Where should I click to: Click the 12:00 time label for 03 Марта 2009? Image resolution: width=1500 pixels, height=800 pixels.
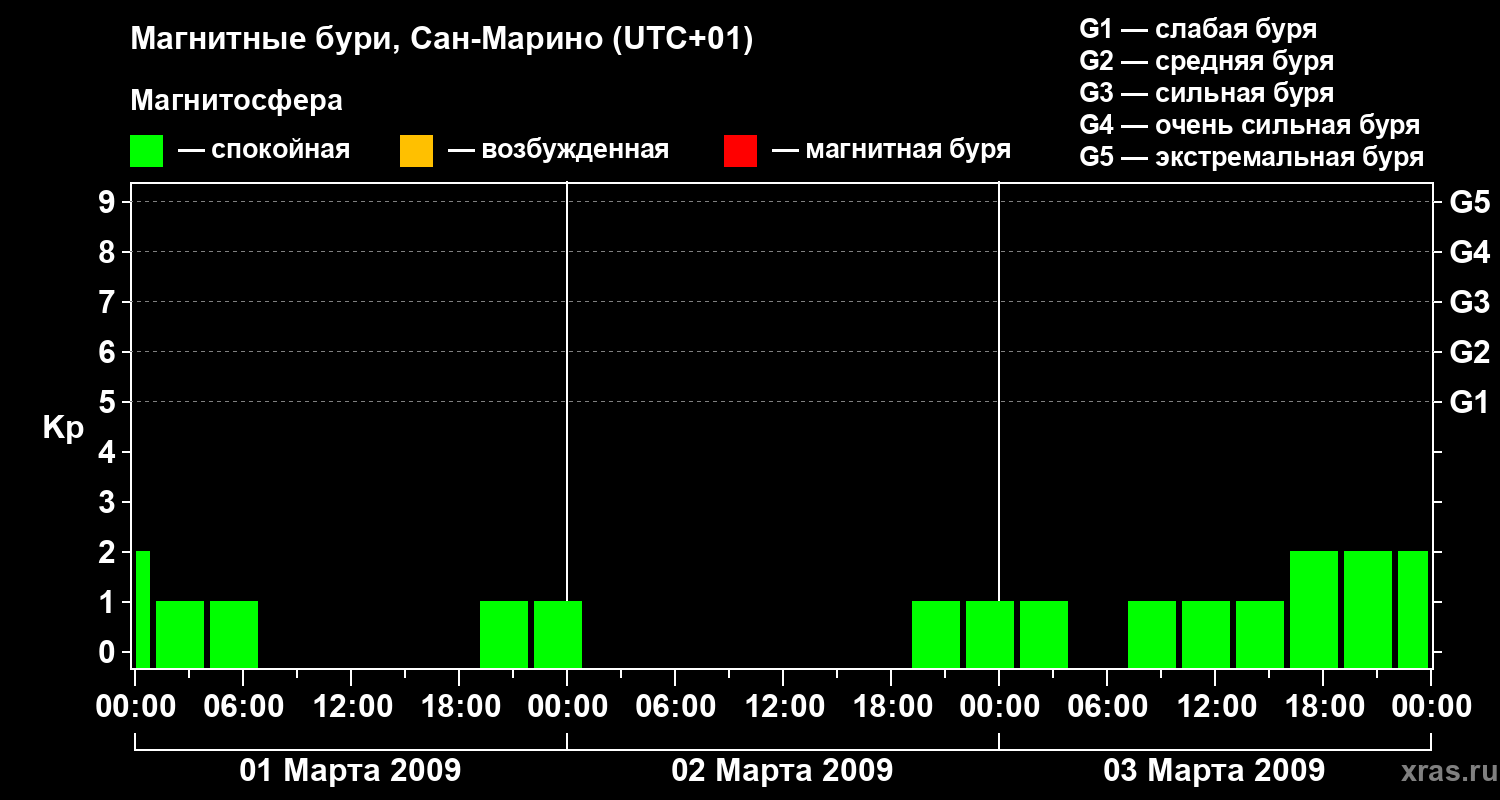[x=1215, y=706]
